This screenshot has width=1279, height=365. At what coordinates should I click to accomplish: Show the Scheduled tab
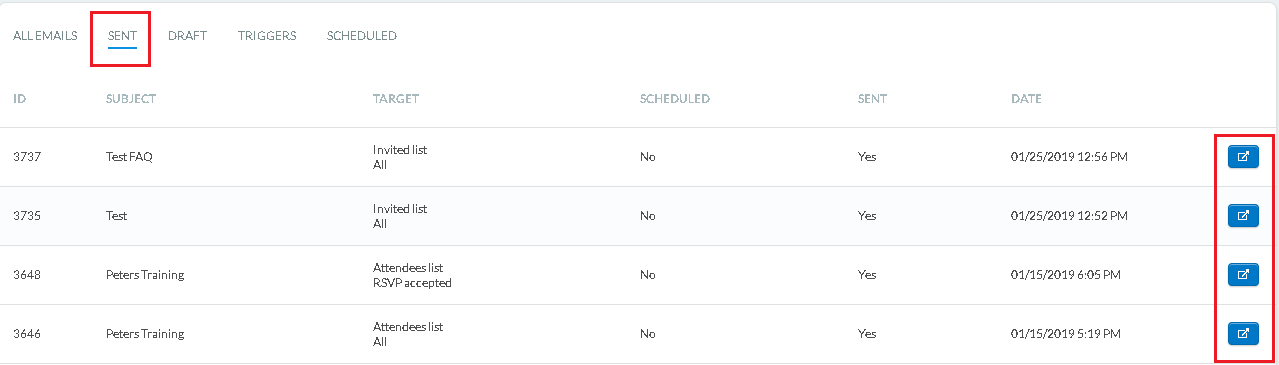(x=362, y=36)
